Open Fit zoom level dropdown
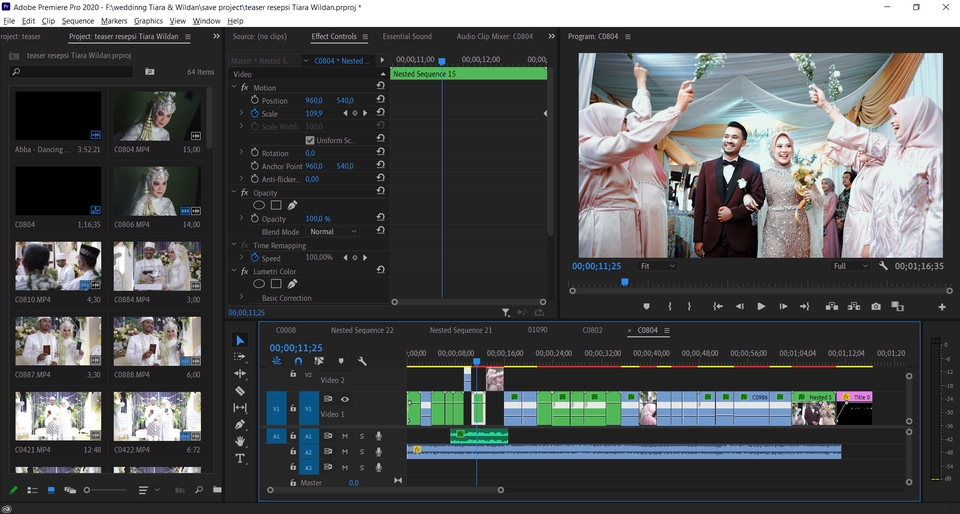Image resolution: width=960 pixels, height=514 pixels. (658, 266)
